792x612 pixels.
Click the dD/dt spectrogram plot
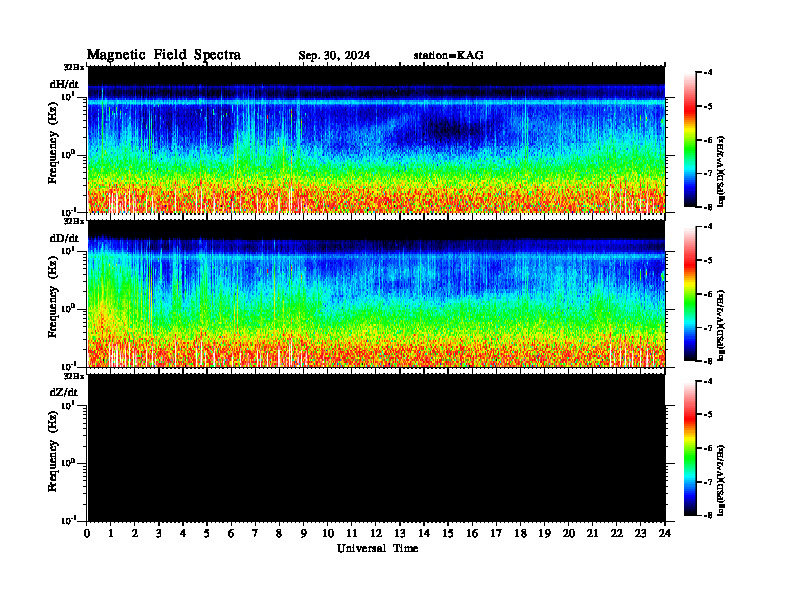[376, 294]
